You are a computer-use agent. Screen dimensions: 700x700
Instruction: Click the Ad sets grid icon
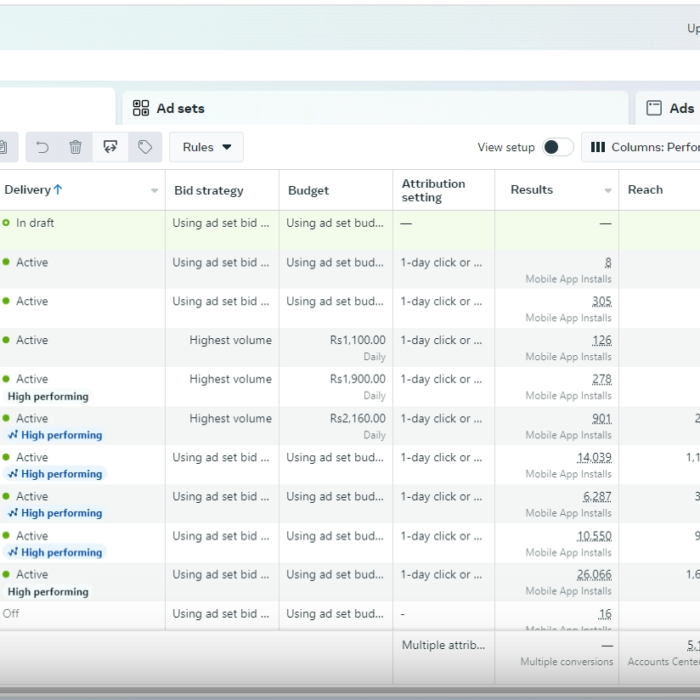coord(141,108)
